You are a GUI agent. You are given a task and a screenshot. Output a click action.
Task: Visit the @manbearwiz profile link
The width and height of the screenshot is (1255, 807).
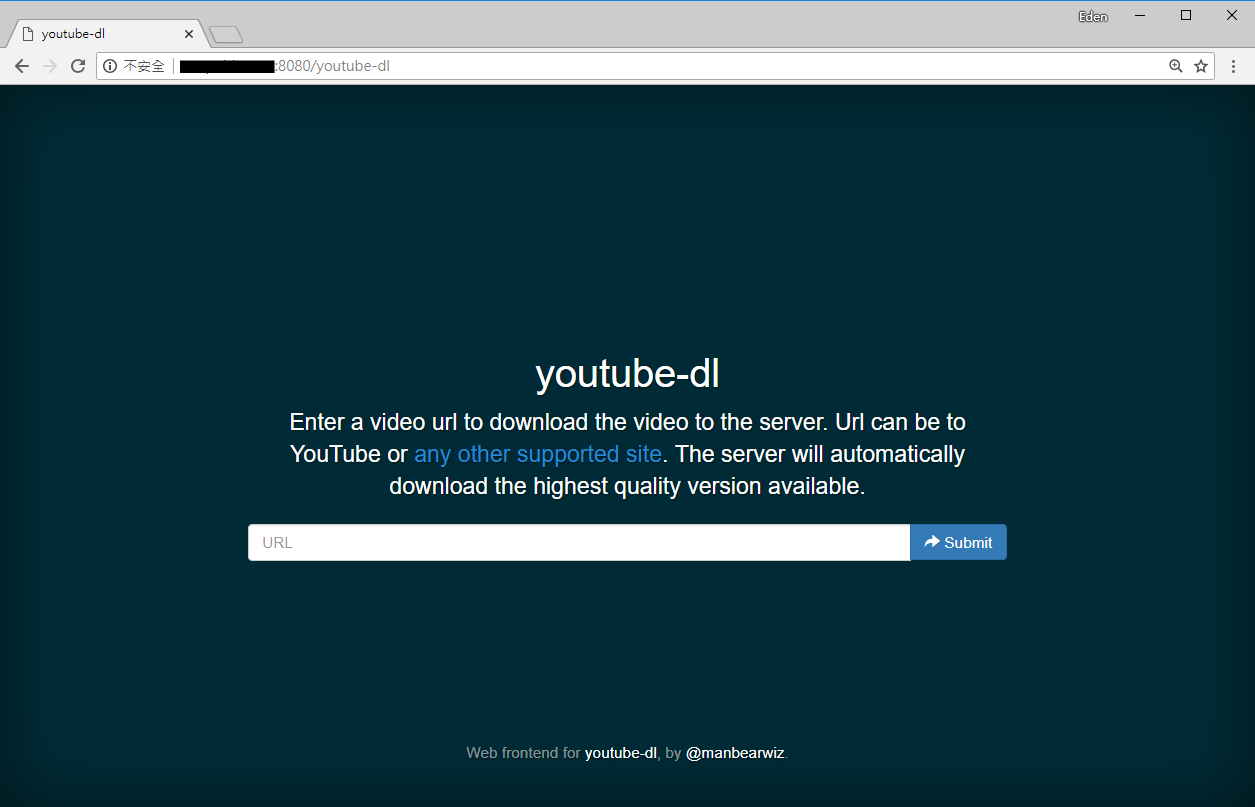point(735,753)
